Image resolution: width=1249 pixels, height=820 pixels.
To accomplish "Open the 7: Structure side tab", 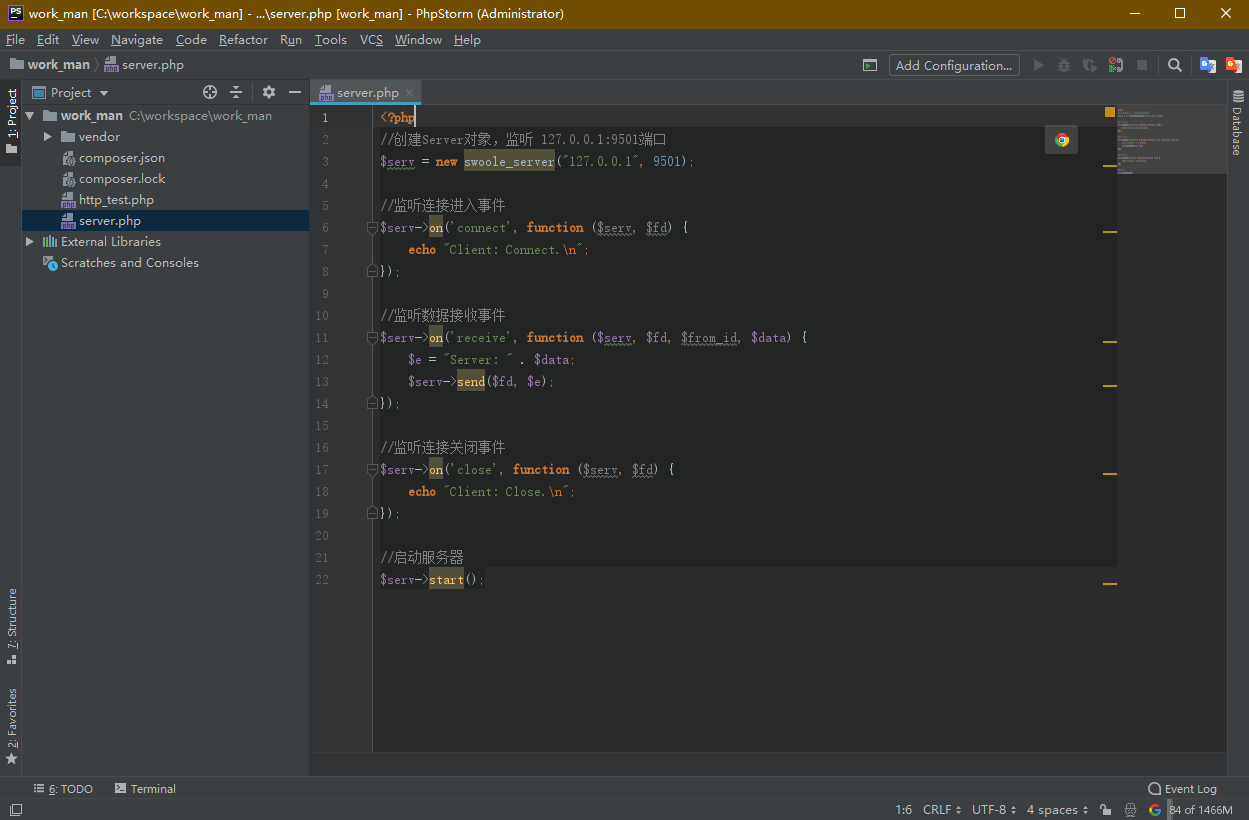I will click(x=11, y=626).
